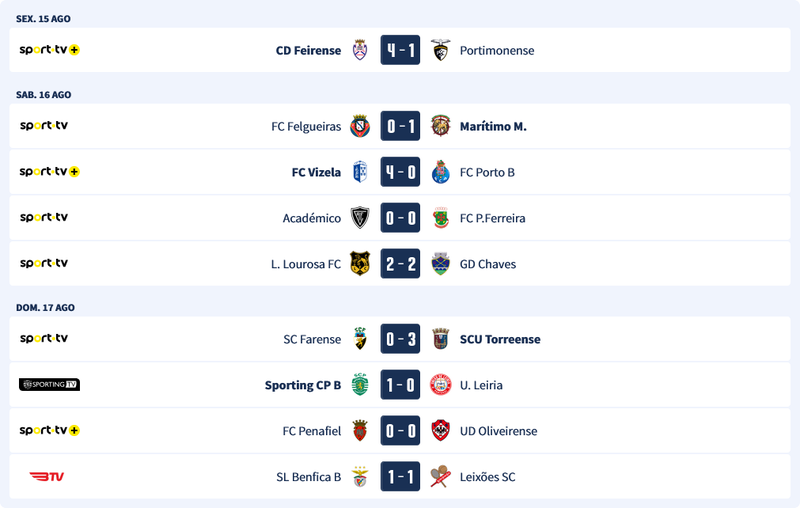Open the FC Felgueiras team link

coord(306,127)
